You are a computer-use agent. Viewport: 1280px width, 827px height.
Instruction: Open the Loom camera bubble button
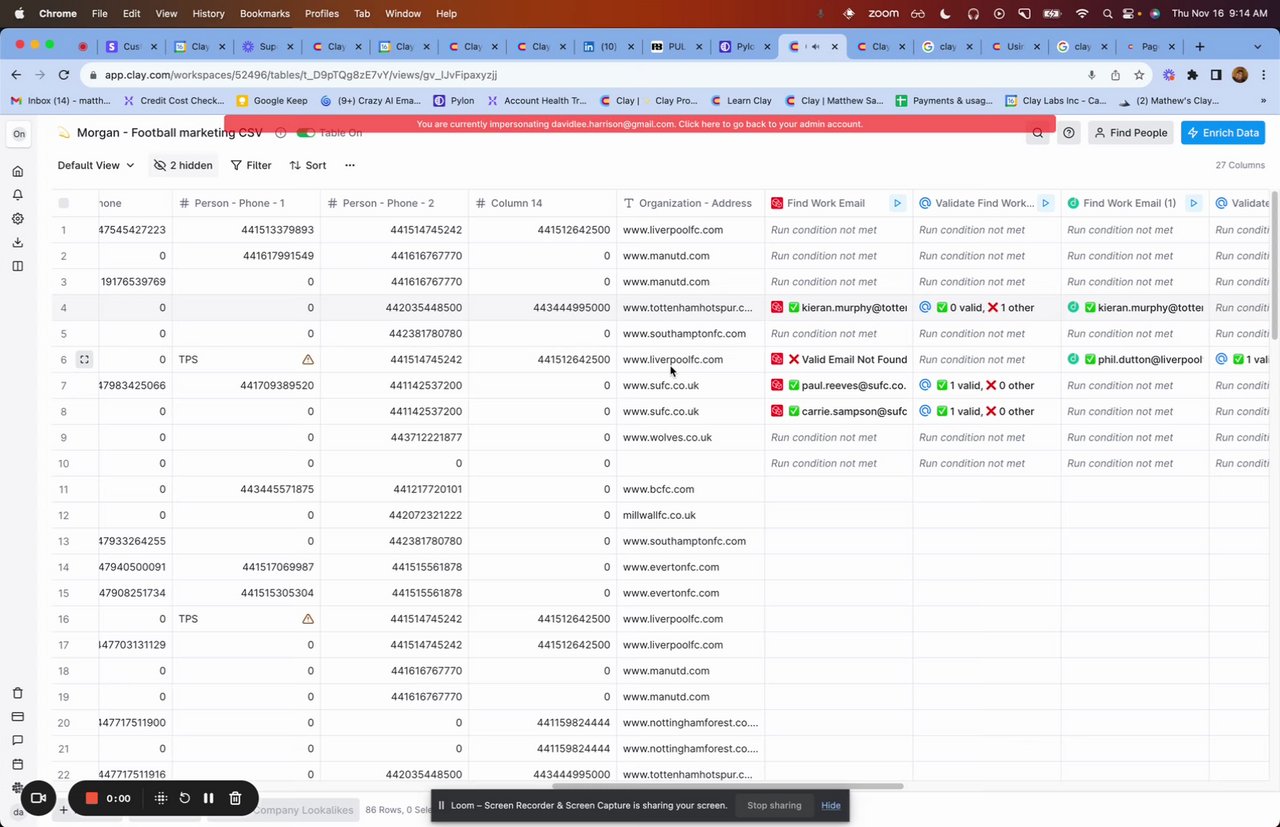tap(39, 798)
